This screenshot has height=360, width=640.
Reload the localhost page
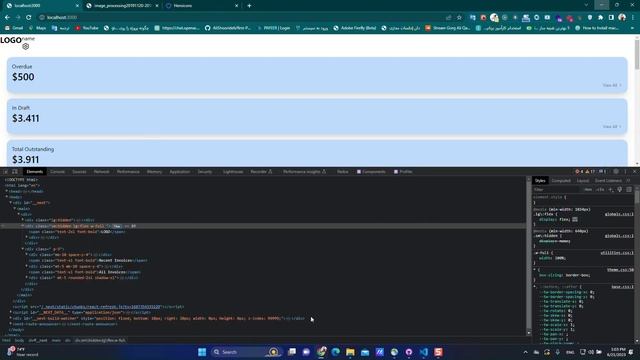[x=29, y=17]
